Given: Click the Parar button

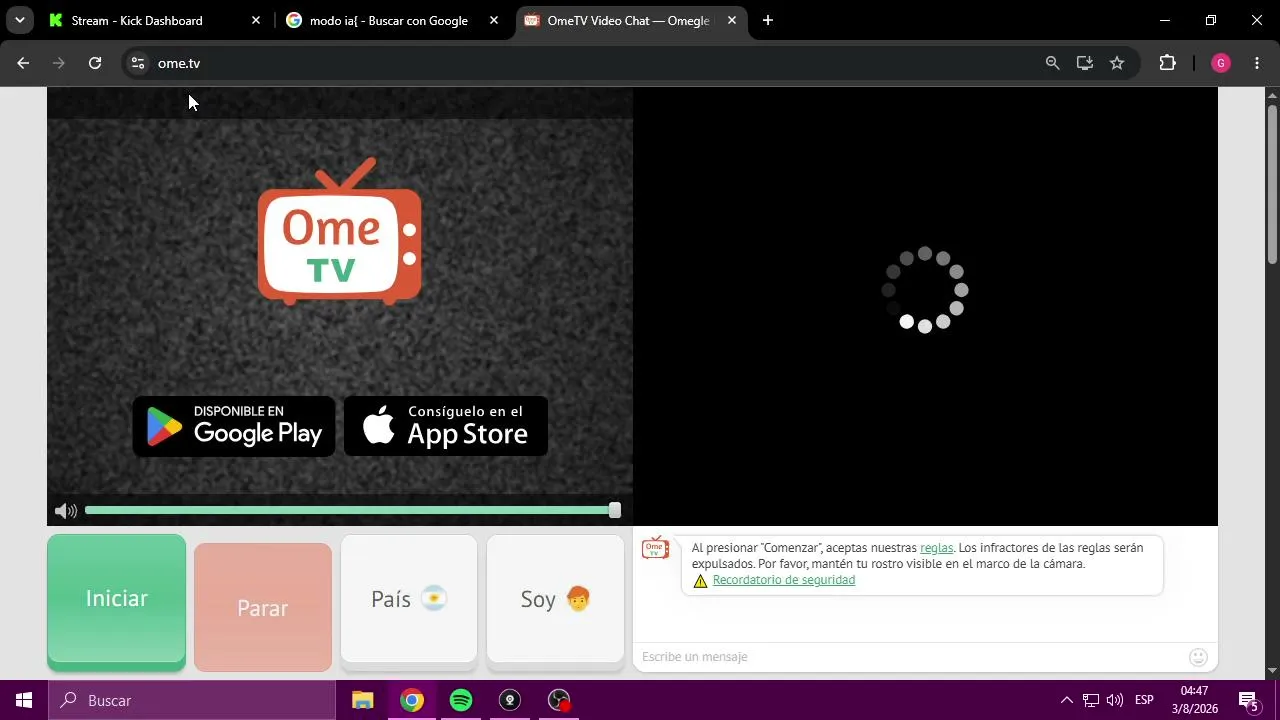Looking at the screenshot, I should pyautogui.click(x=263, y=607).
